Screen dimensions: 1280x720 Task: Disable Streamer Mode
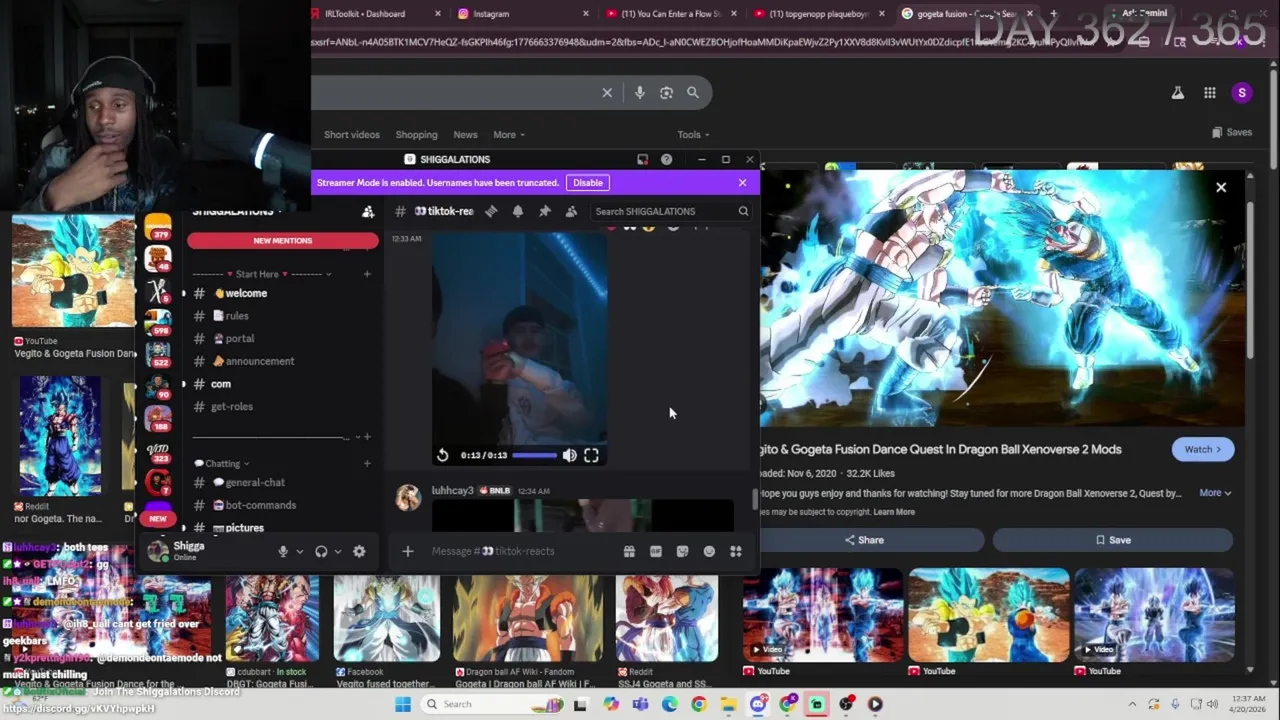(588, 183)
